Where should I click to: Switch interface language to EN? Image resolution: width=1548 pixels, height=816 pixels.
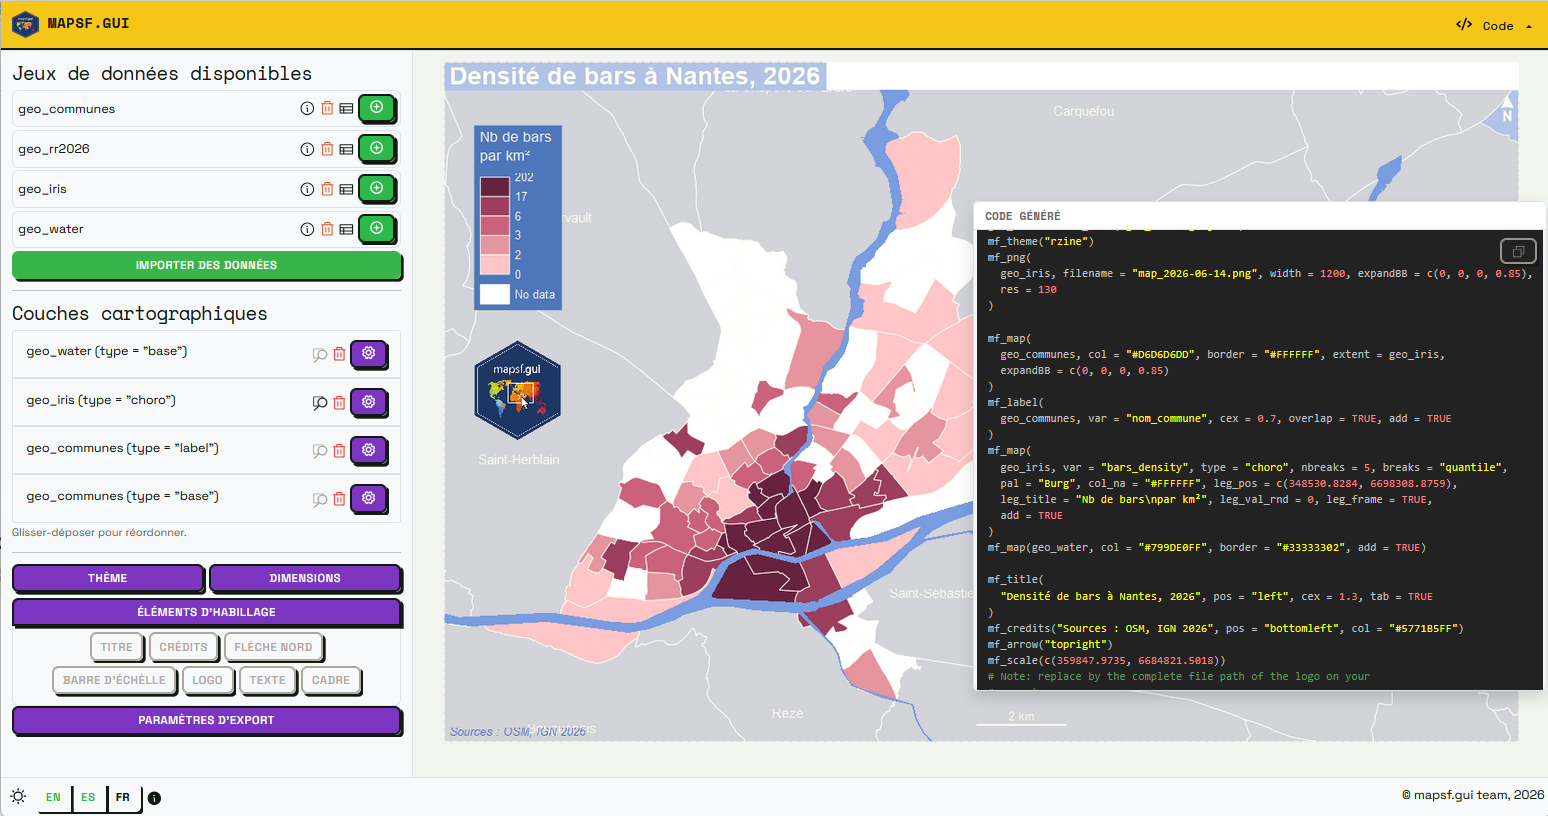click(54, 797)
